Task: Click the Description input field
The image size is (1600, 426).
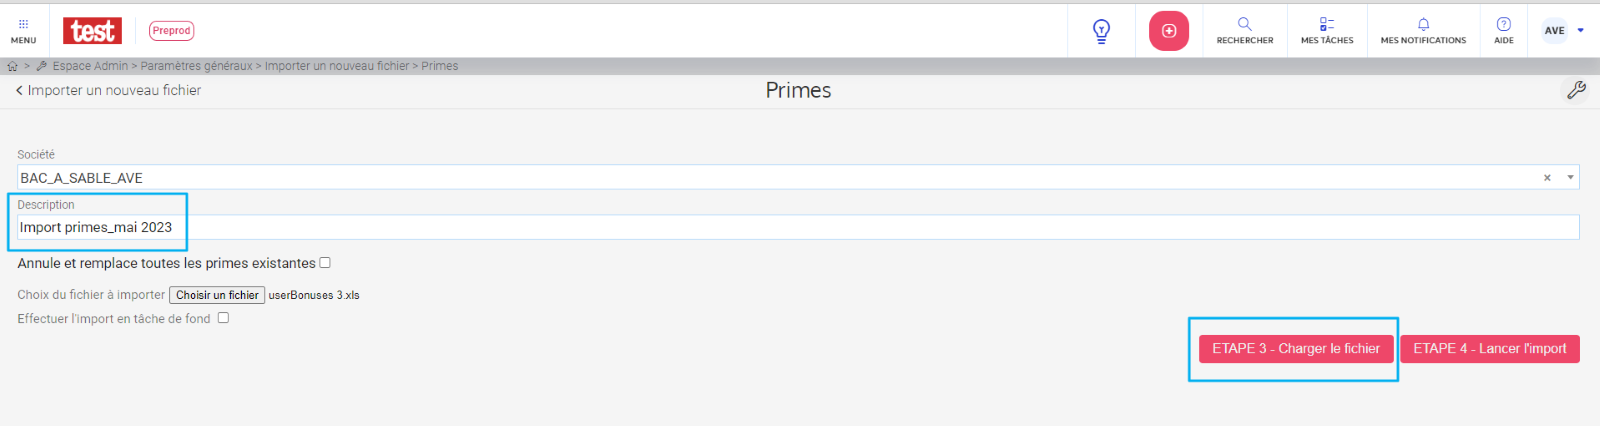Action: [798, 227]
